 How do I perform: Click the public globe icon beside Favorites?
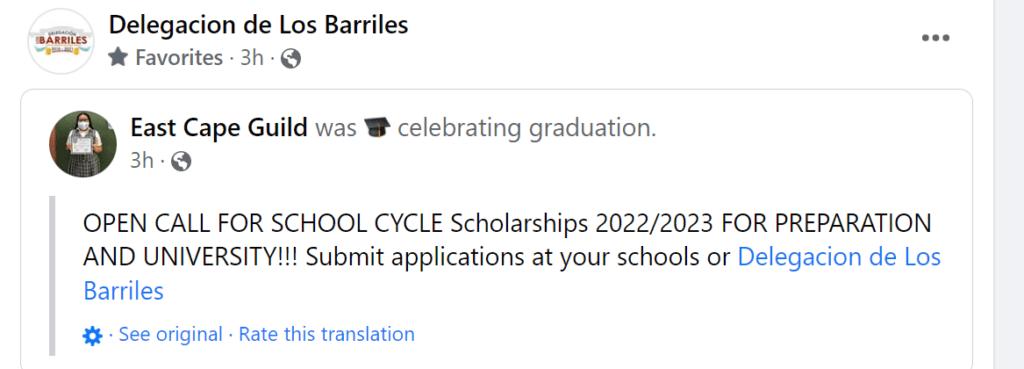pyautogui.click(x=291, y=59)
